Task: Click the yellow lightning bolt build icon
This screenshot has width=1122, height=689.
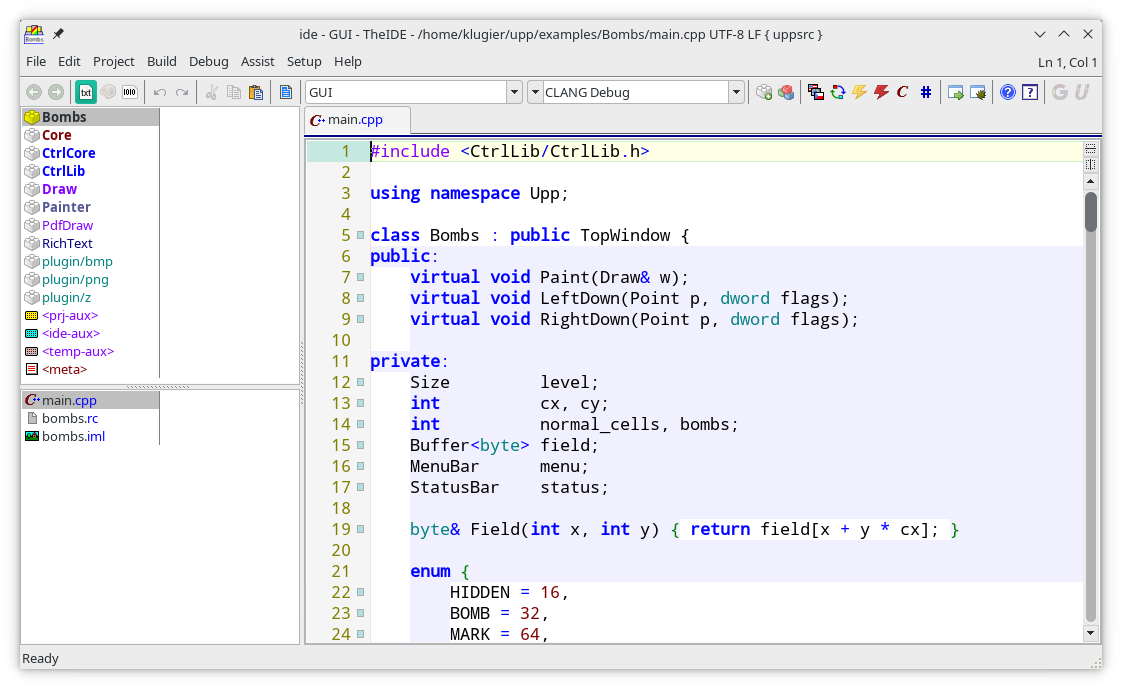Action: pos(859,93)
